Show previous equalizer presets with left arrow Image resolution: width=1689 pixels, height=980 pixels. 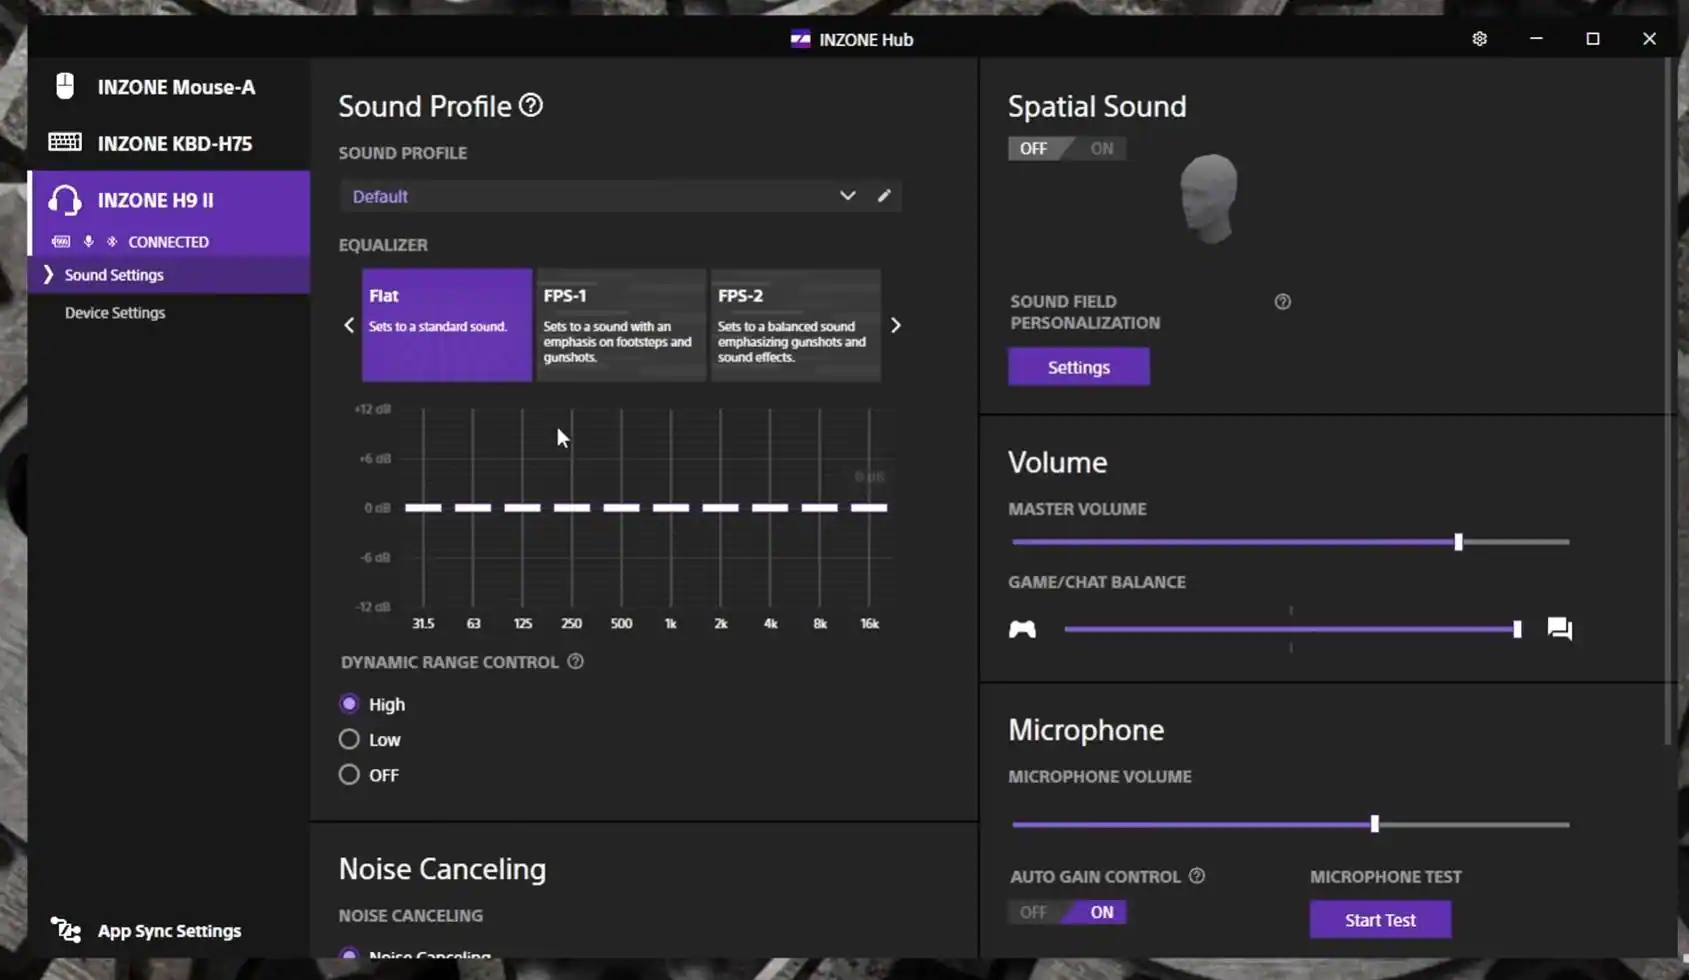coord(349,325)
